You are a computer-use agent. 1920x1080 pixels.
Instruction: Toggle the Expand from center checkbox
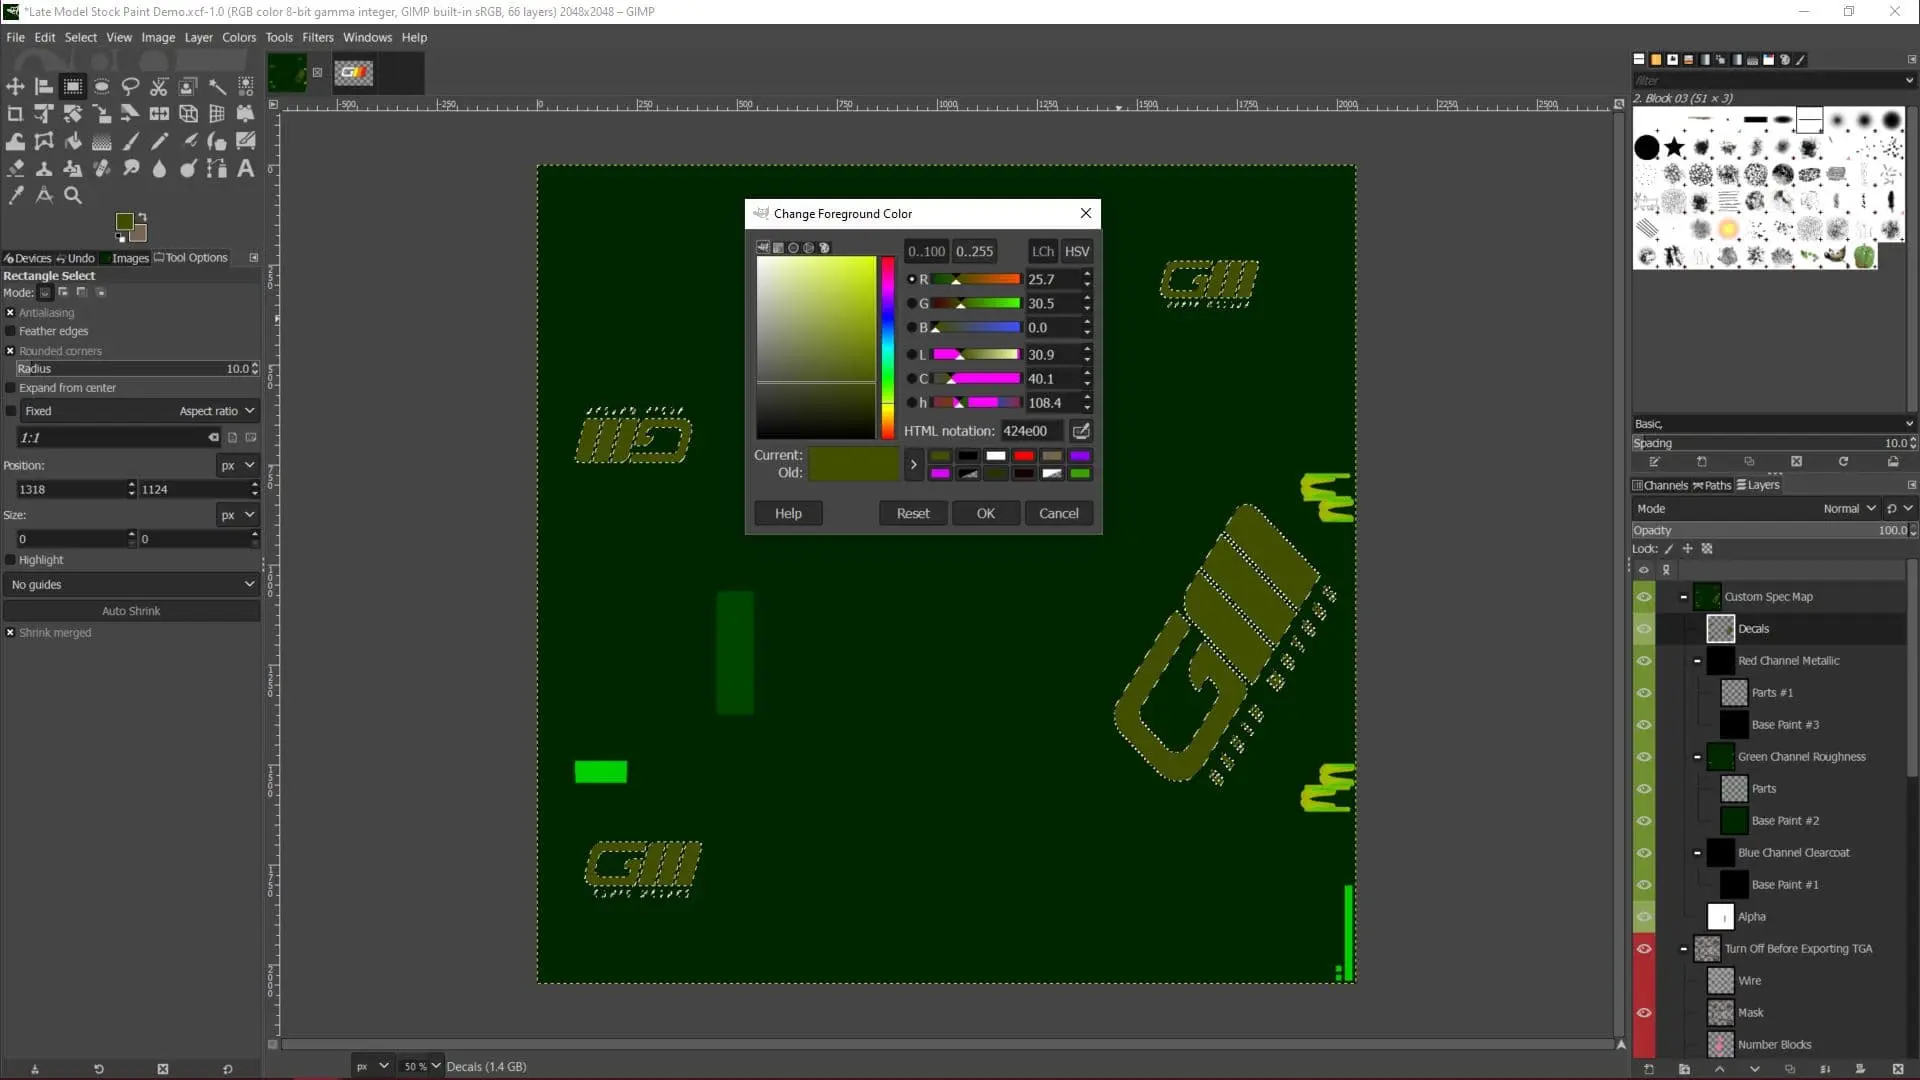(x=11, y=388)
